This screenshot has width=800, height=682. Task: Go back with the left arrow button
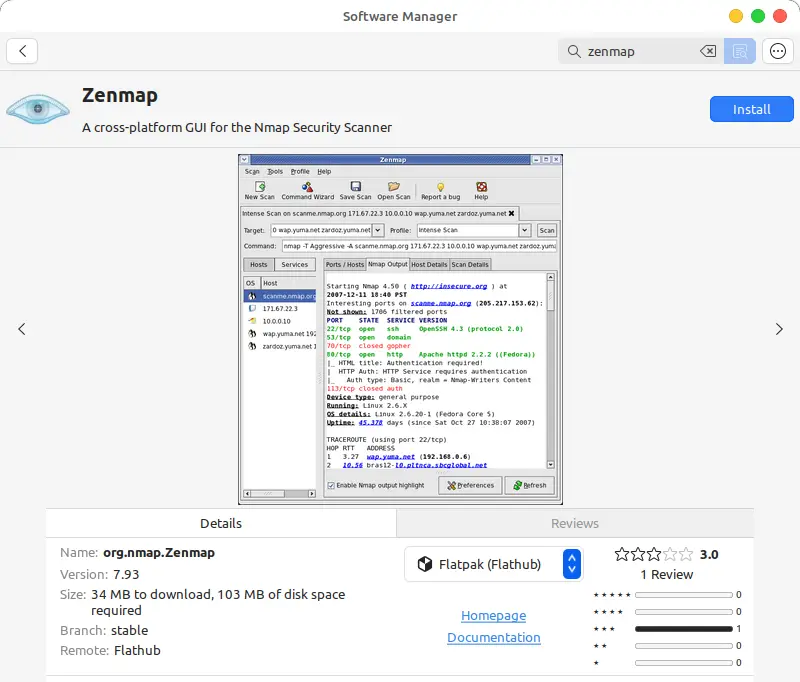(22, 51)
